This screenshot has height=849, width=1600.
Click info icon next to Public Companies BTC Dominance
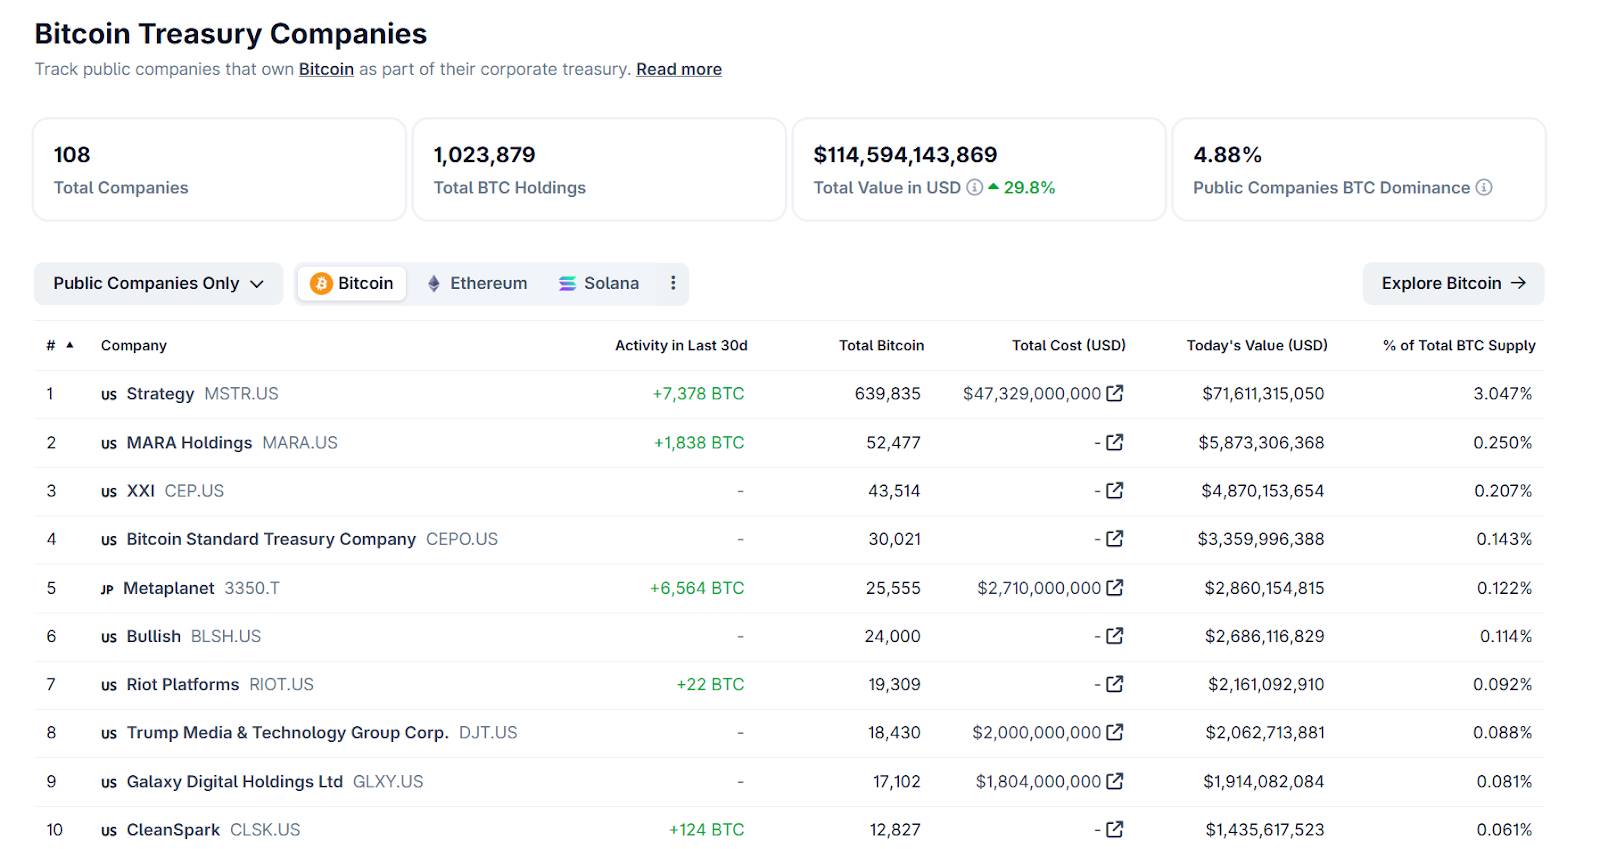pos(1484,188)
